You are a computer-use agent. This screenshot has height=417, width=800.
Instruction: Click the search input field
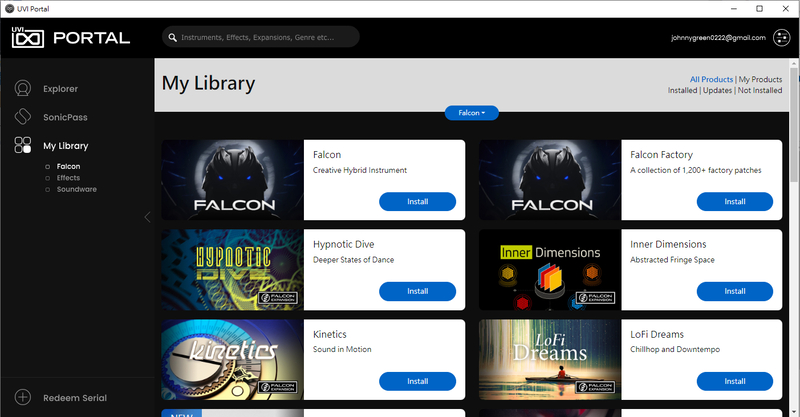(x=261, y=37)
